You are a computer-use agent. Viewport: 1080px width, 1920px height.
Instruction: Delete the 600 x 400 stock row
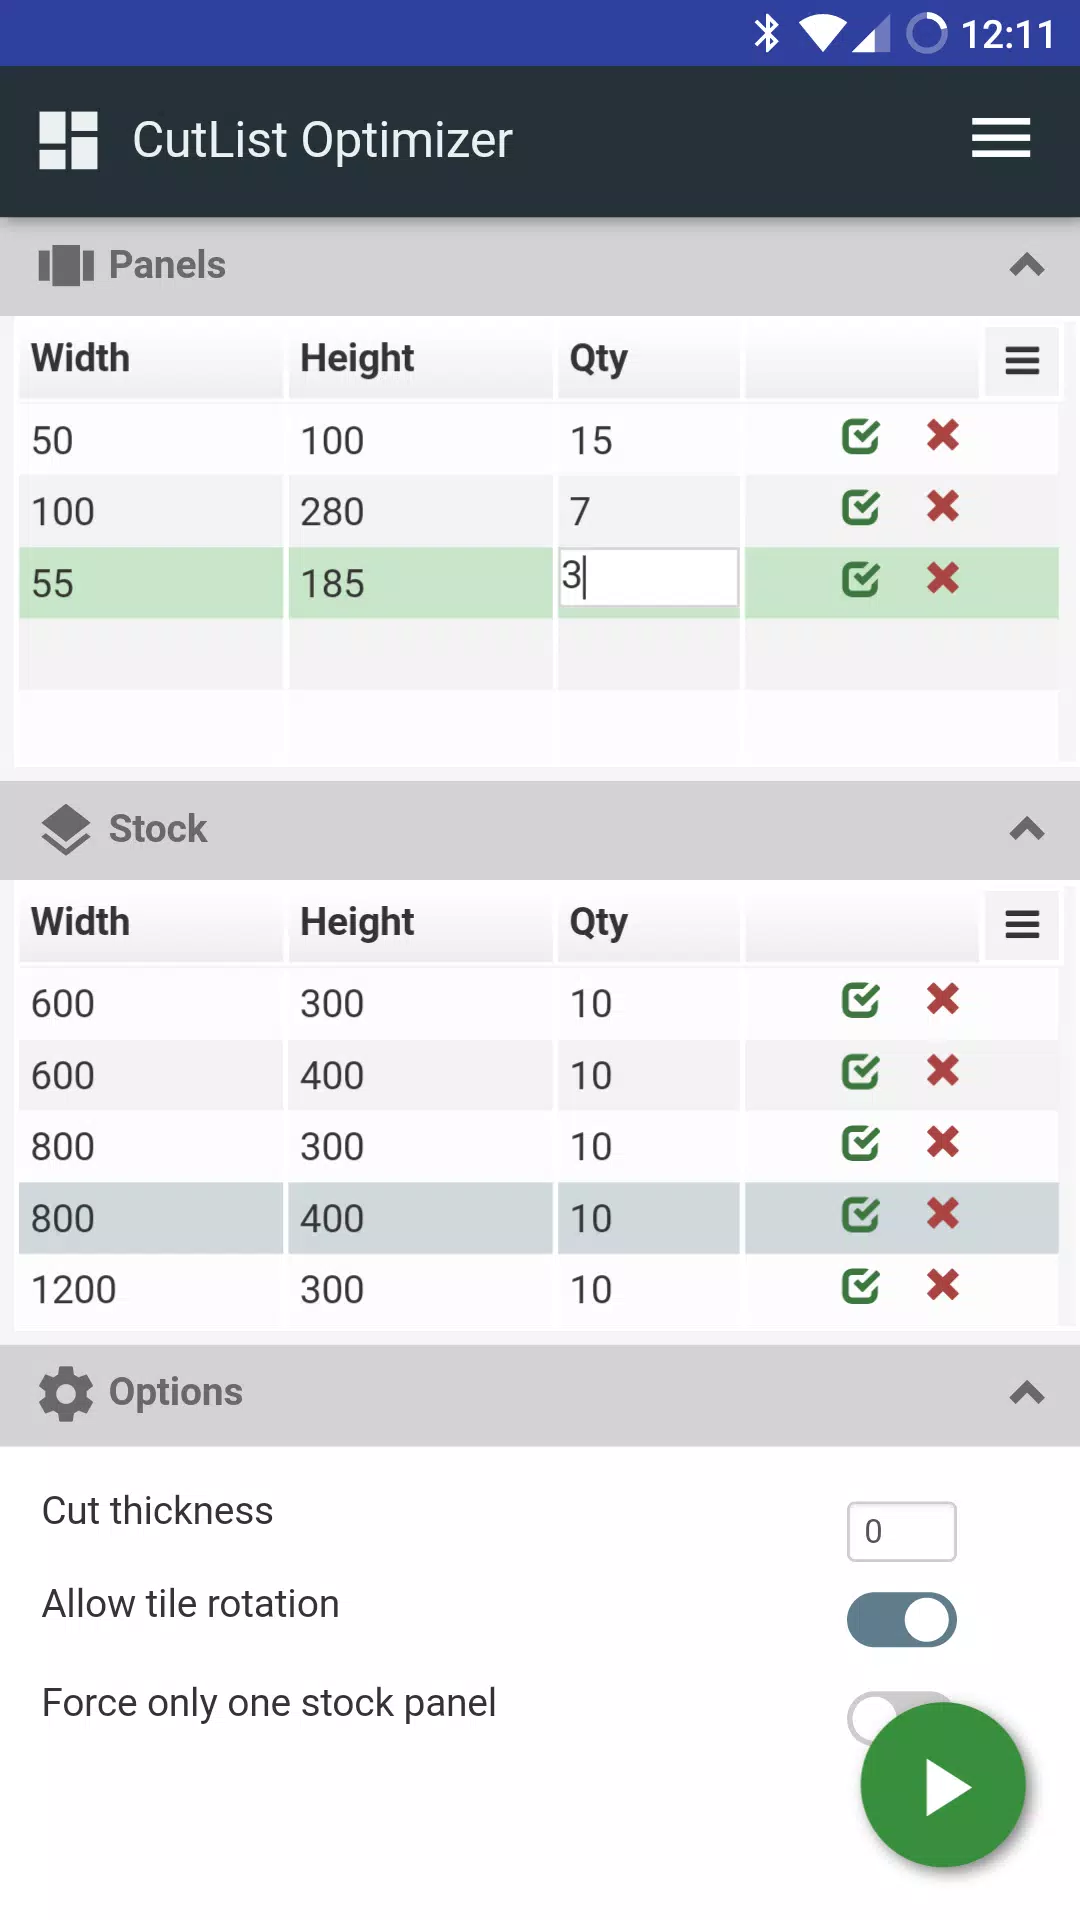coord(943,1071)
